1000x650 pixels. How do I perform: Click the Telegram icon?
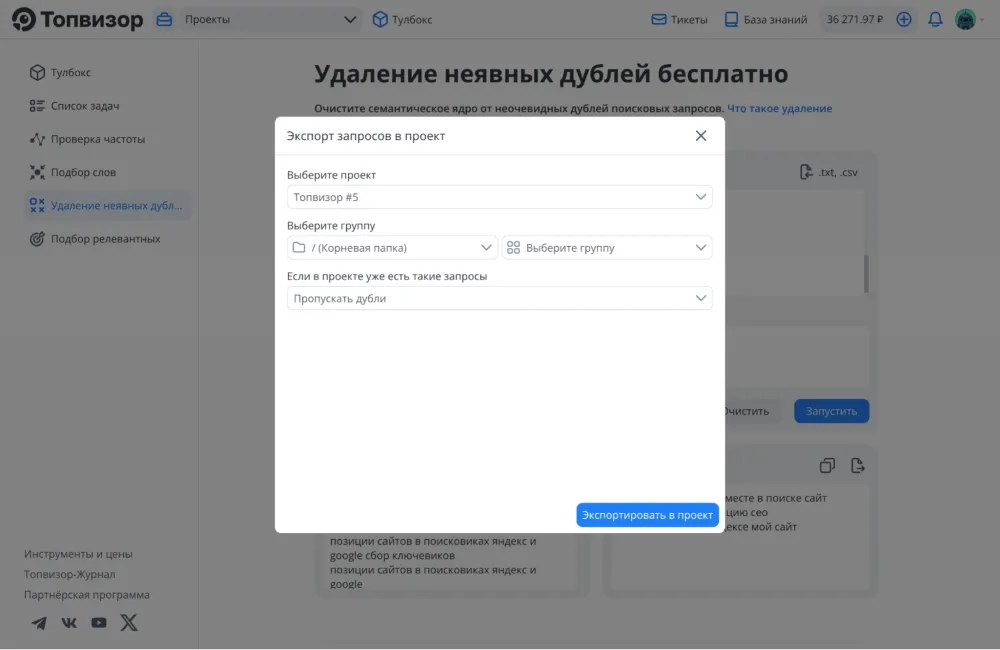(x=39, y=623)
